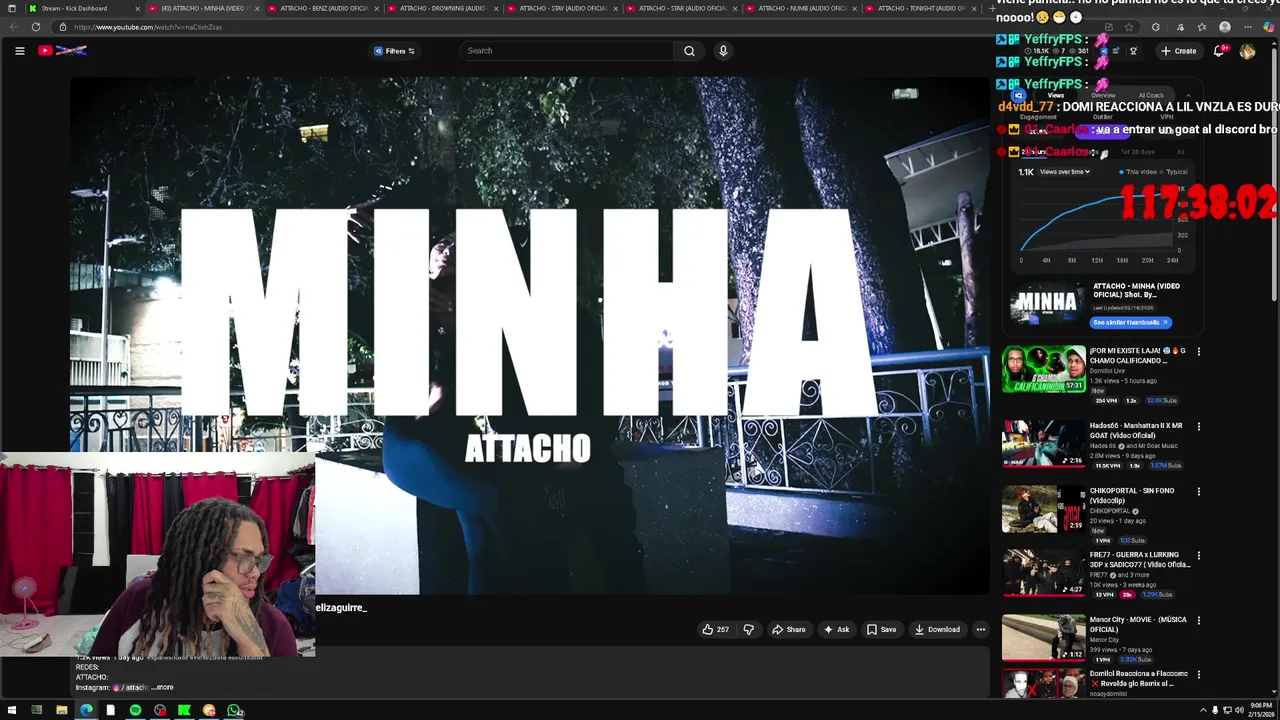Open the browser profile icon
This screenshot has width=1280, height=720.
(1225, 27)
